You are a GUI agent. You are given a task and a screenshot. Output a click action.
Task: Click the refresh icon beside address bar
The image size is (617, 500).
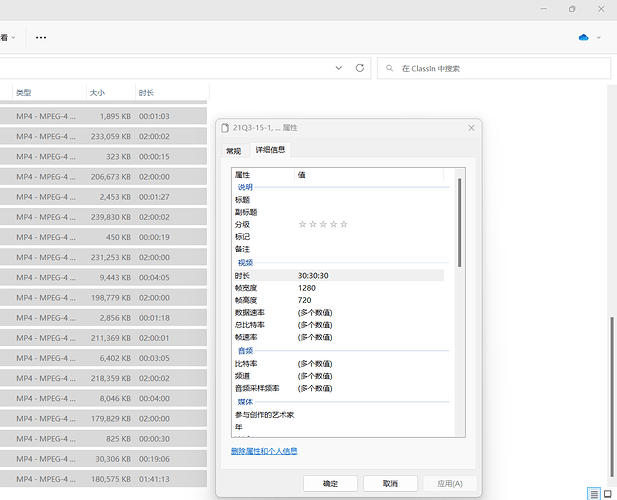click(x=360, y=68)
